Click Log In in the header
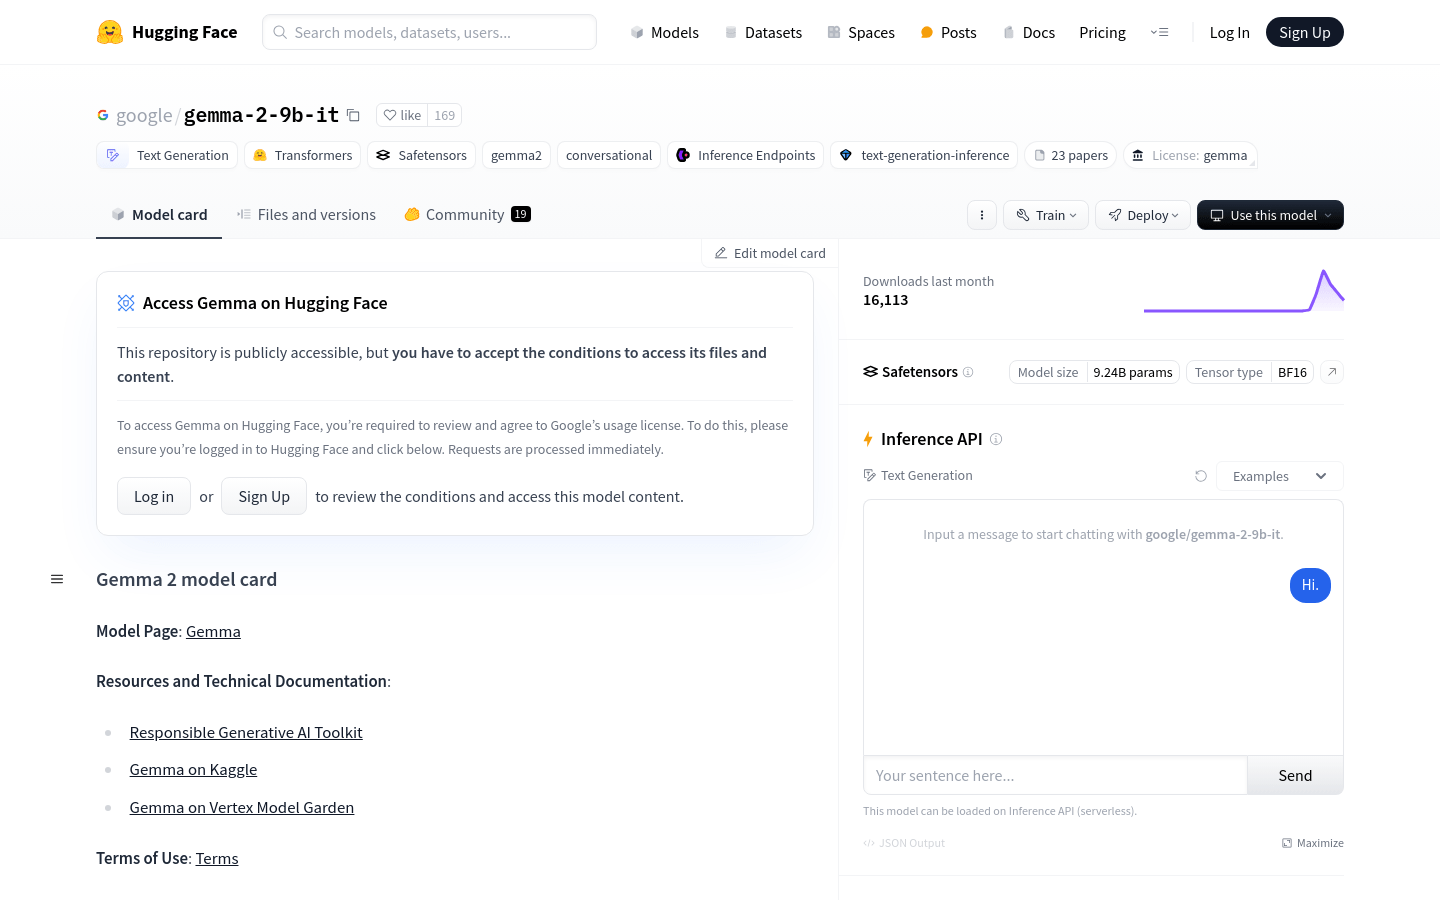The image size is (1440, 900). (x=1229, y=32)
